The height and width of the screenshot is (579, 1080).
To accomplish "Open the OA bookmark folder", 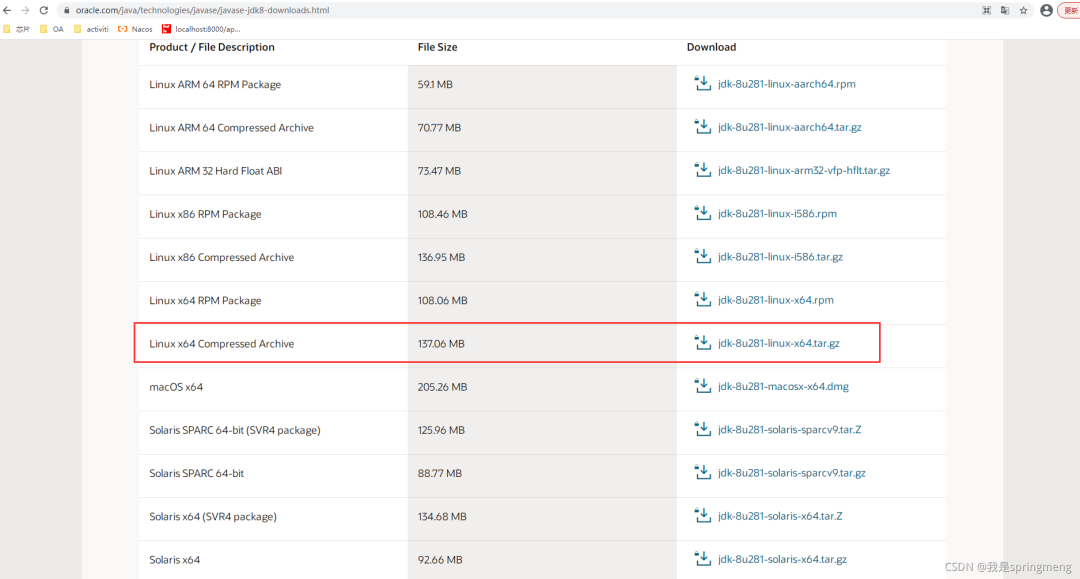I will (x=52, y=29).
